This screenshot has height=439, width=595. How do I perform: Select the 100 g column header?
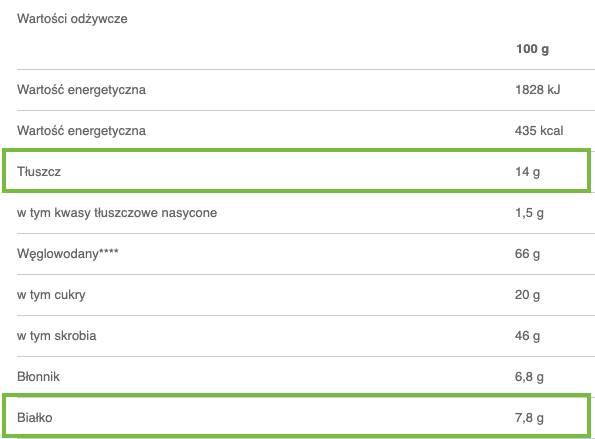[x=532, y=49]
